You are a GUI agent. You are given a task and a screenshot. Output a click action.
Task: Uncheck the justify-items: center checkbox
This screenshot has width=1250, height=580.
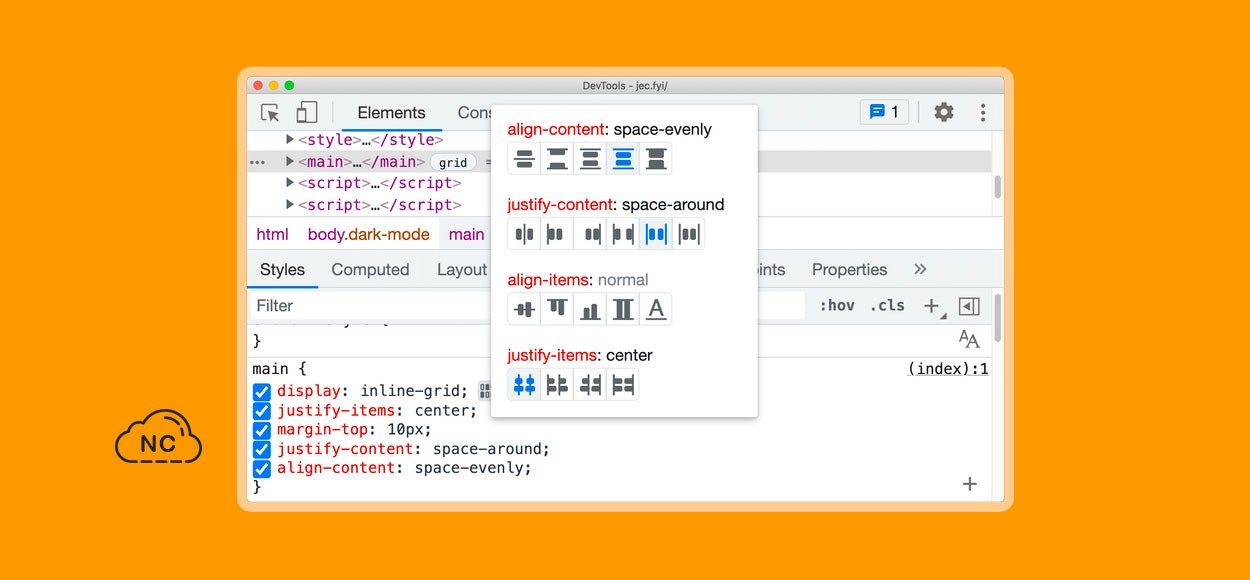pos(262,411)
